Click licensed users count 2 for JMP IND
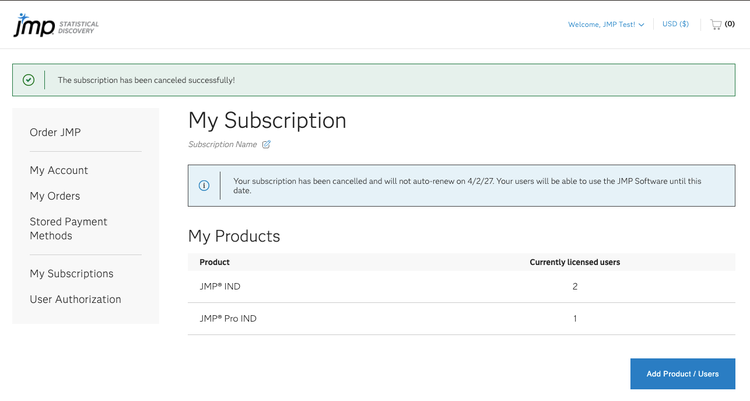This screenshot has height=401, width=750. tap(575, 287)
